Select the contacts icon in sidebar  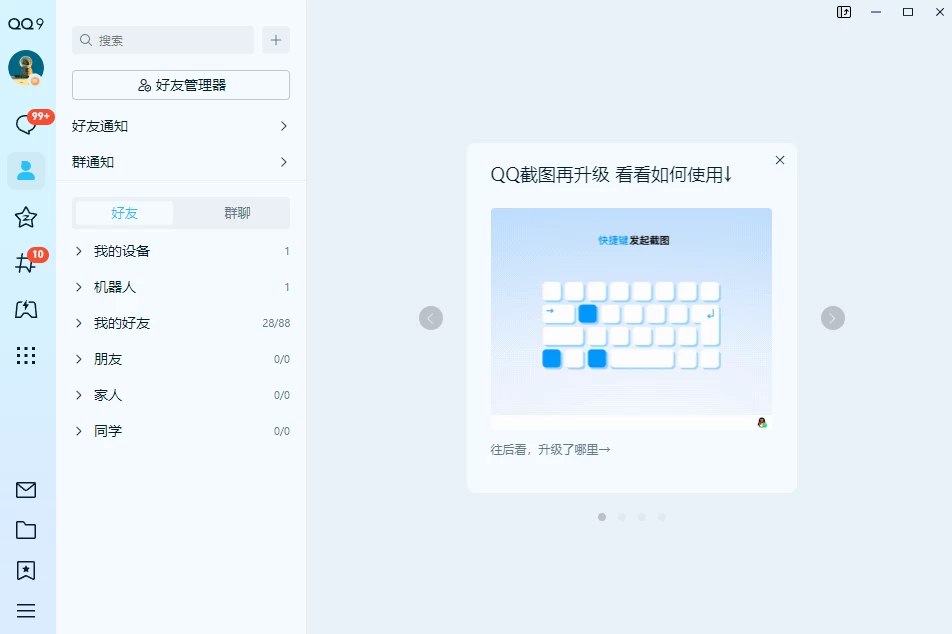(26, 171)
